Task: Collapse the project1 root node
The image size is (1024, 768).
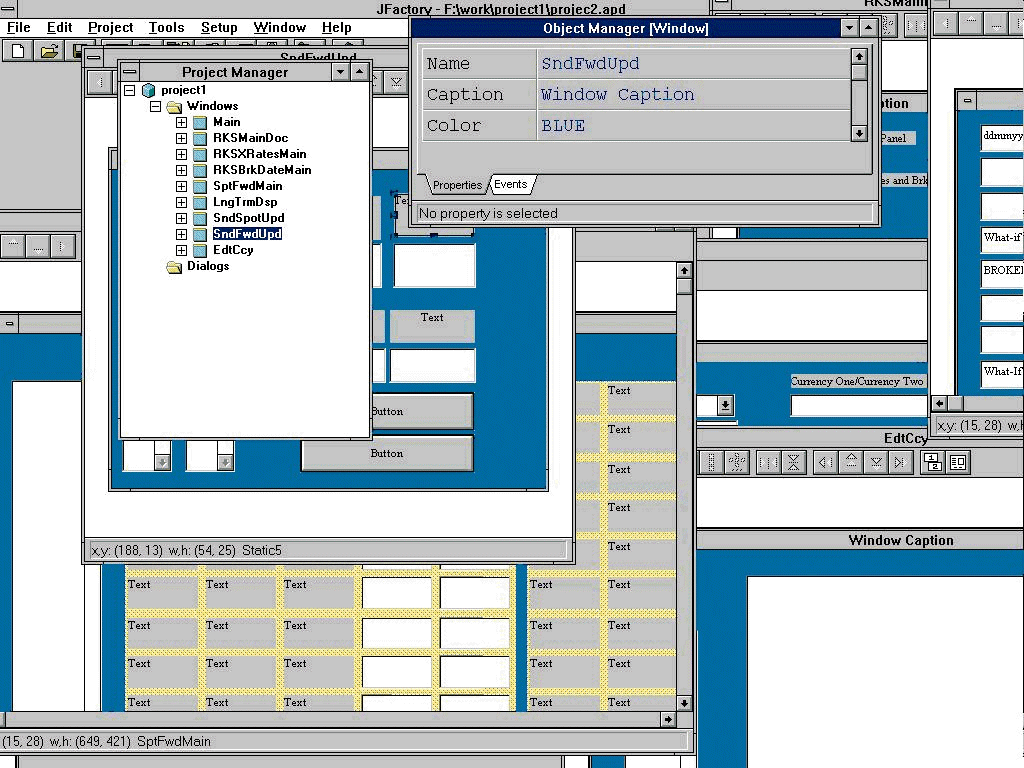Action: (129, 90)
